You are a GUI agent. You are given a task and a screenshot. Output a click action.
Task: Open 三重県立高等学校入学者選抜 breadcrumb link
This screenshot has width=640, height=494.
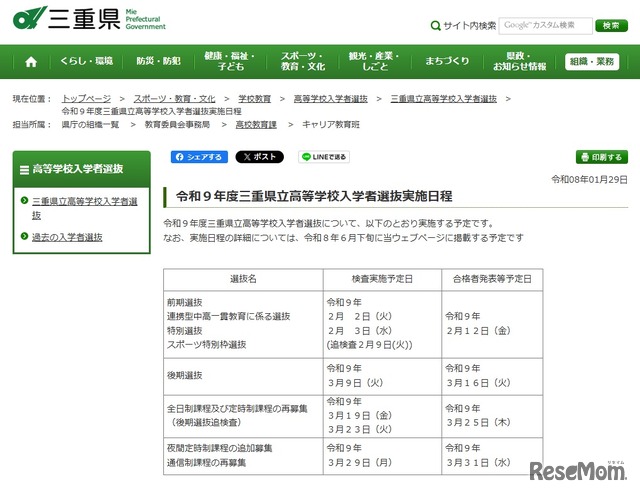point(444,99)
